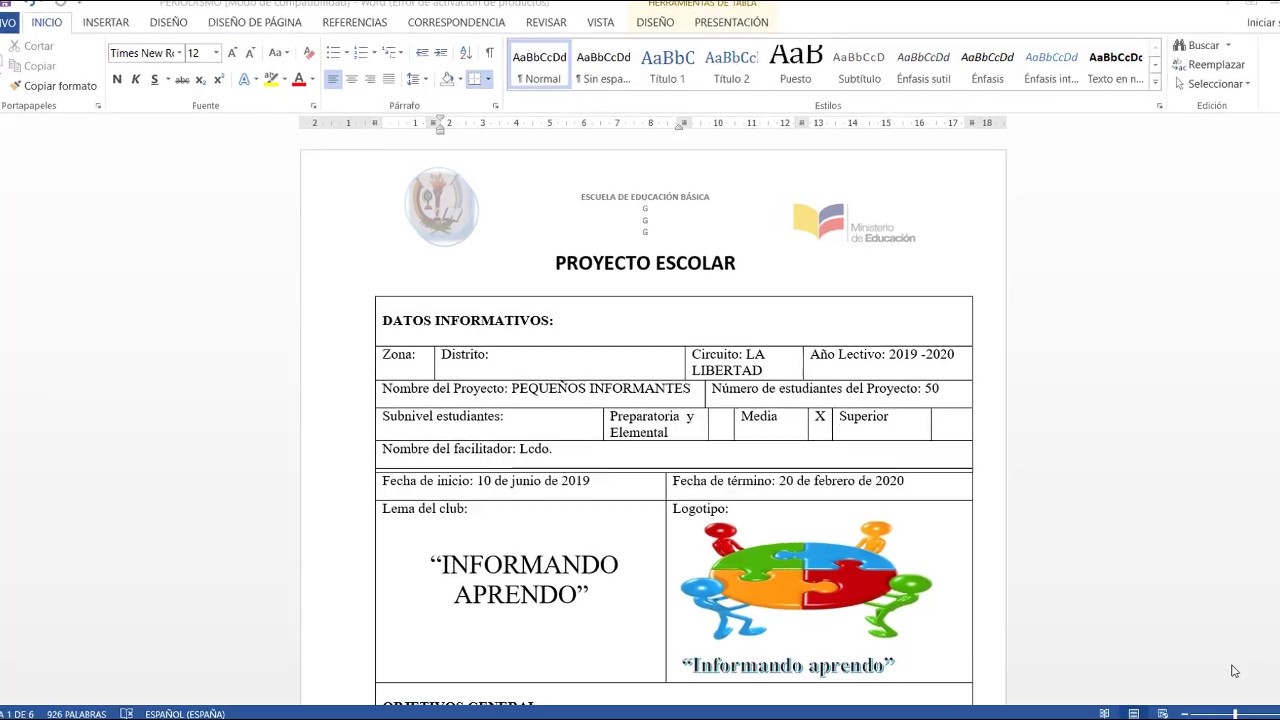Open the PRESENTACIÓN table tools tab
This screenshot has height=720, width=1280.
click(731, 22)
